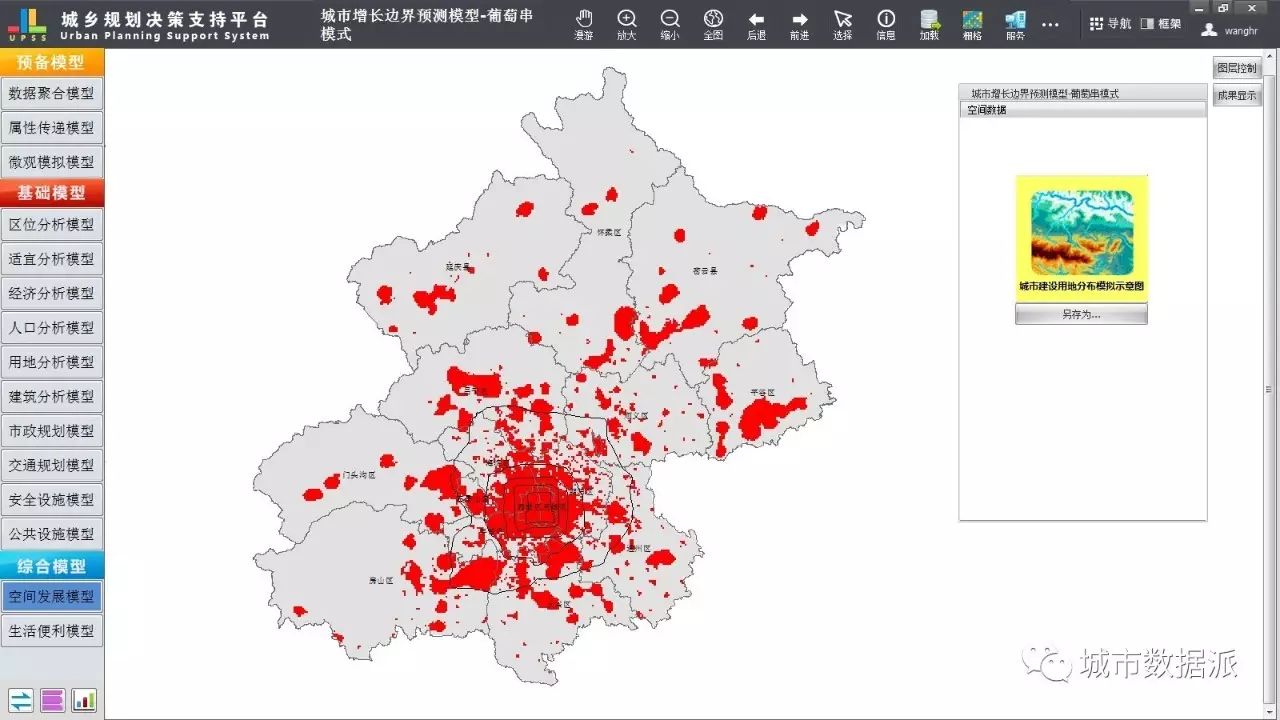Open 生活便利模型 model

pyautogui.click(x=52, y=631)
